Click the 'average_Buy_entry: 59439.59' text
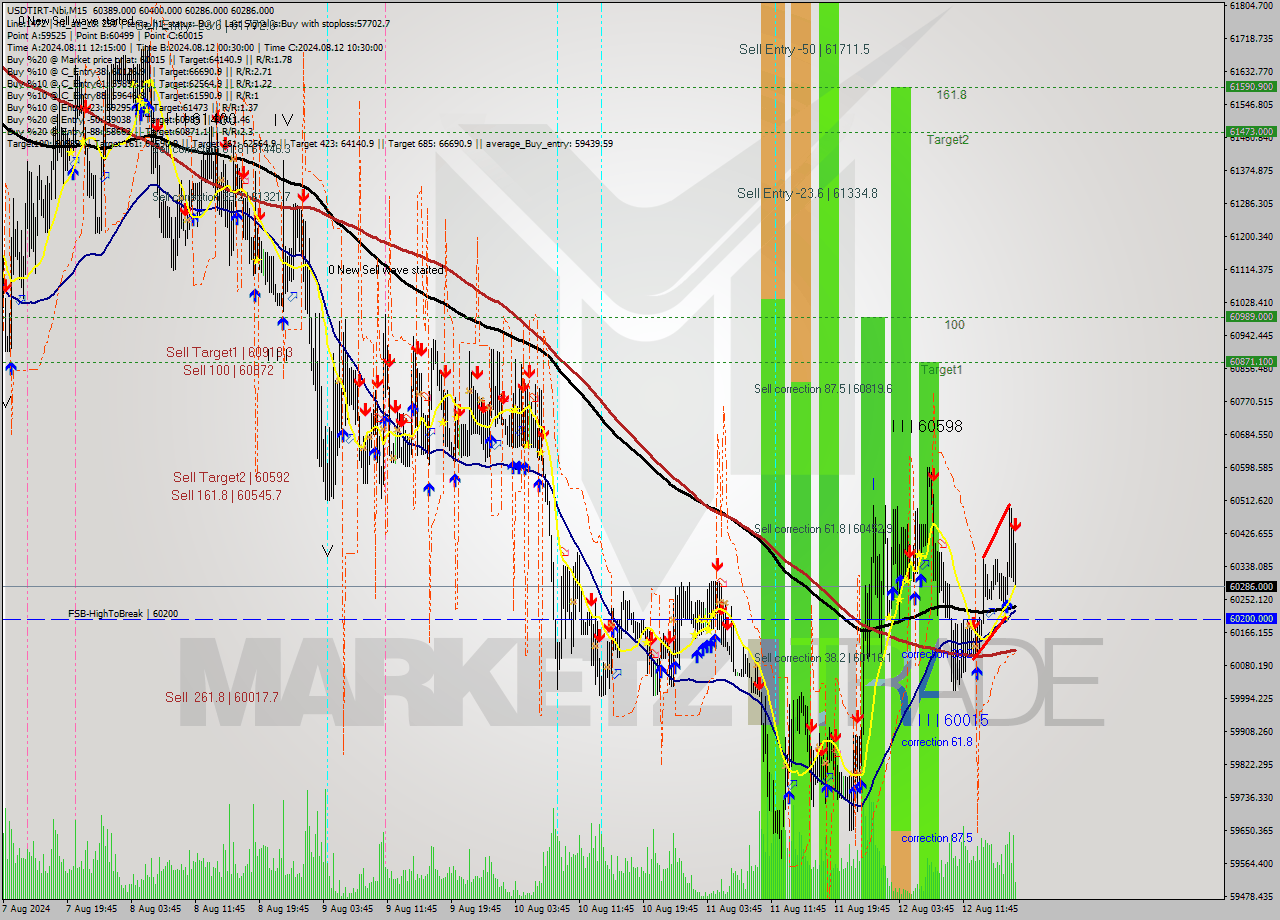1280x920 pixels. click(550, 143)
